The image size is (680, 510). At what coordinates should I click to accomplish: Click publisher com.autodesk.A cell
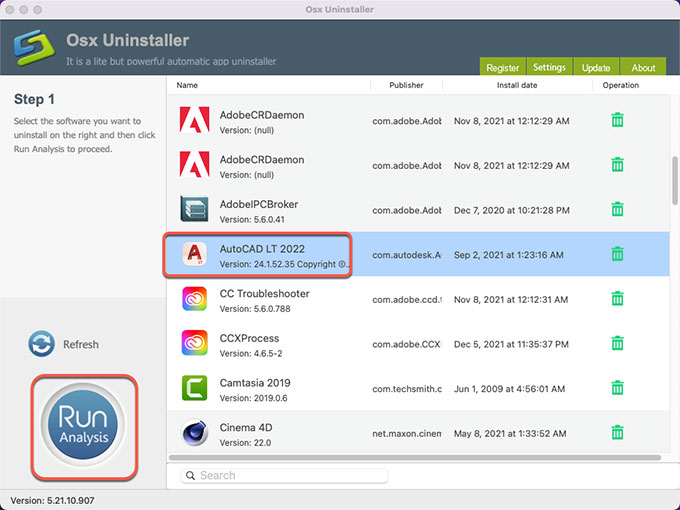point(406,255)
